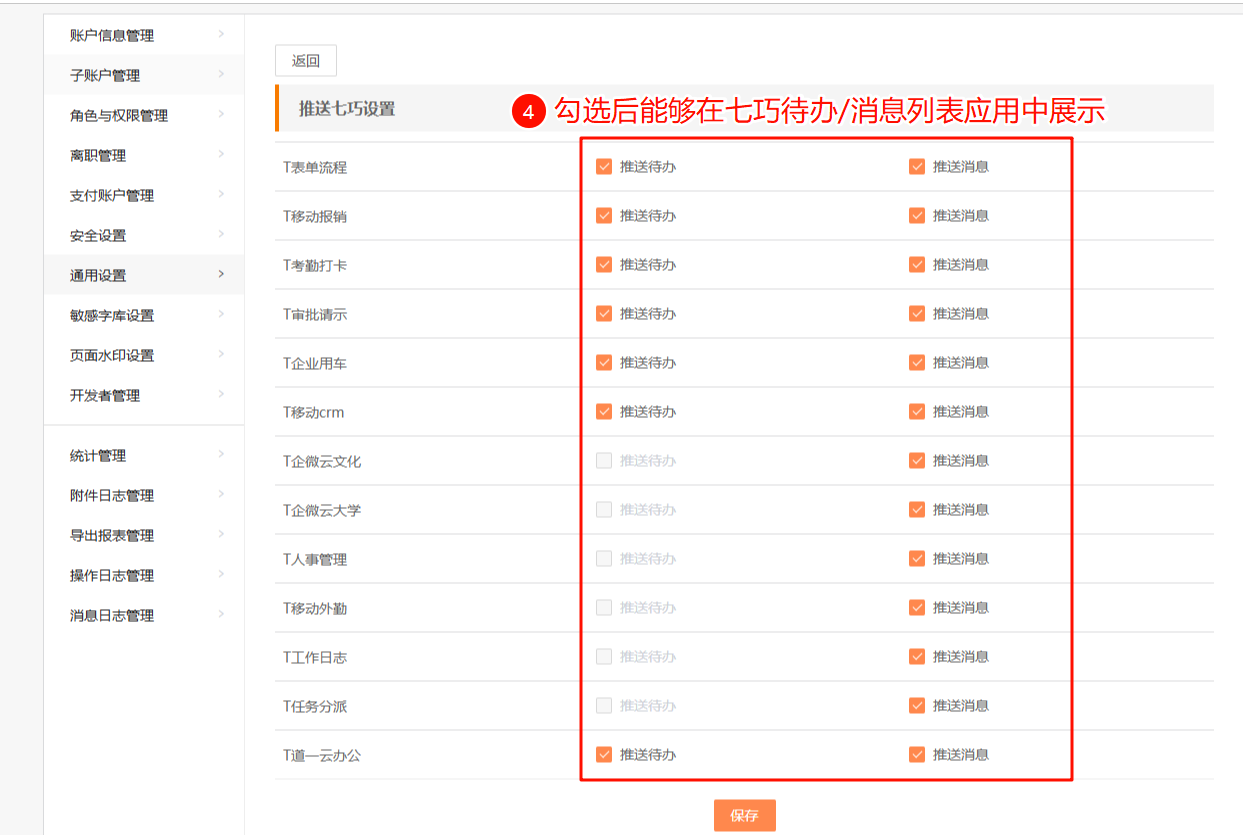Click the disabled 推送待办 checkbox for T工作日志
This screenshot has width=1243, height=835.
point(603,657)
